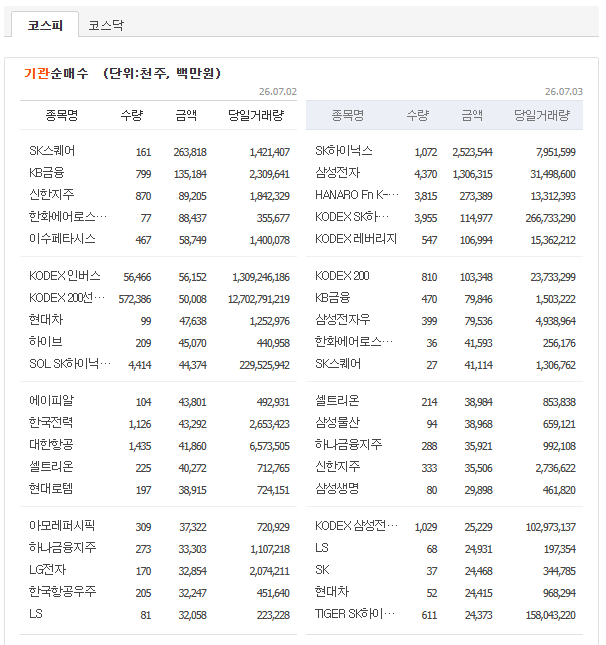Open LS in the 26.07.02 list
Viewport: 606px width, 645px height.
click(36, 614)
